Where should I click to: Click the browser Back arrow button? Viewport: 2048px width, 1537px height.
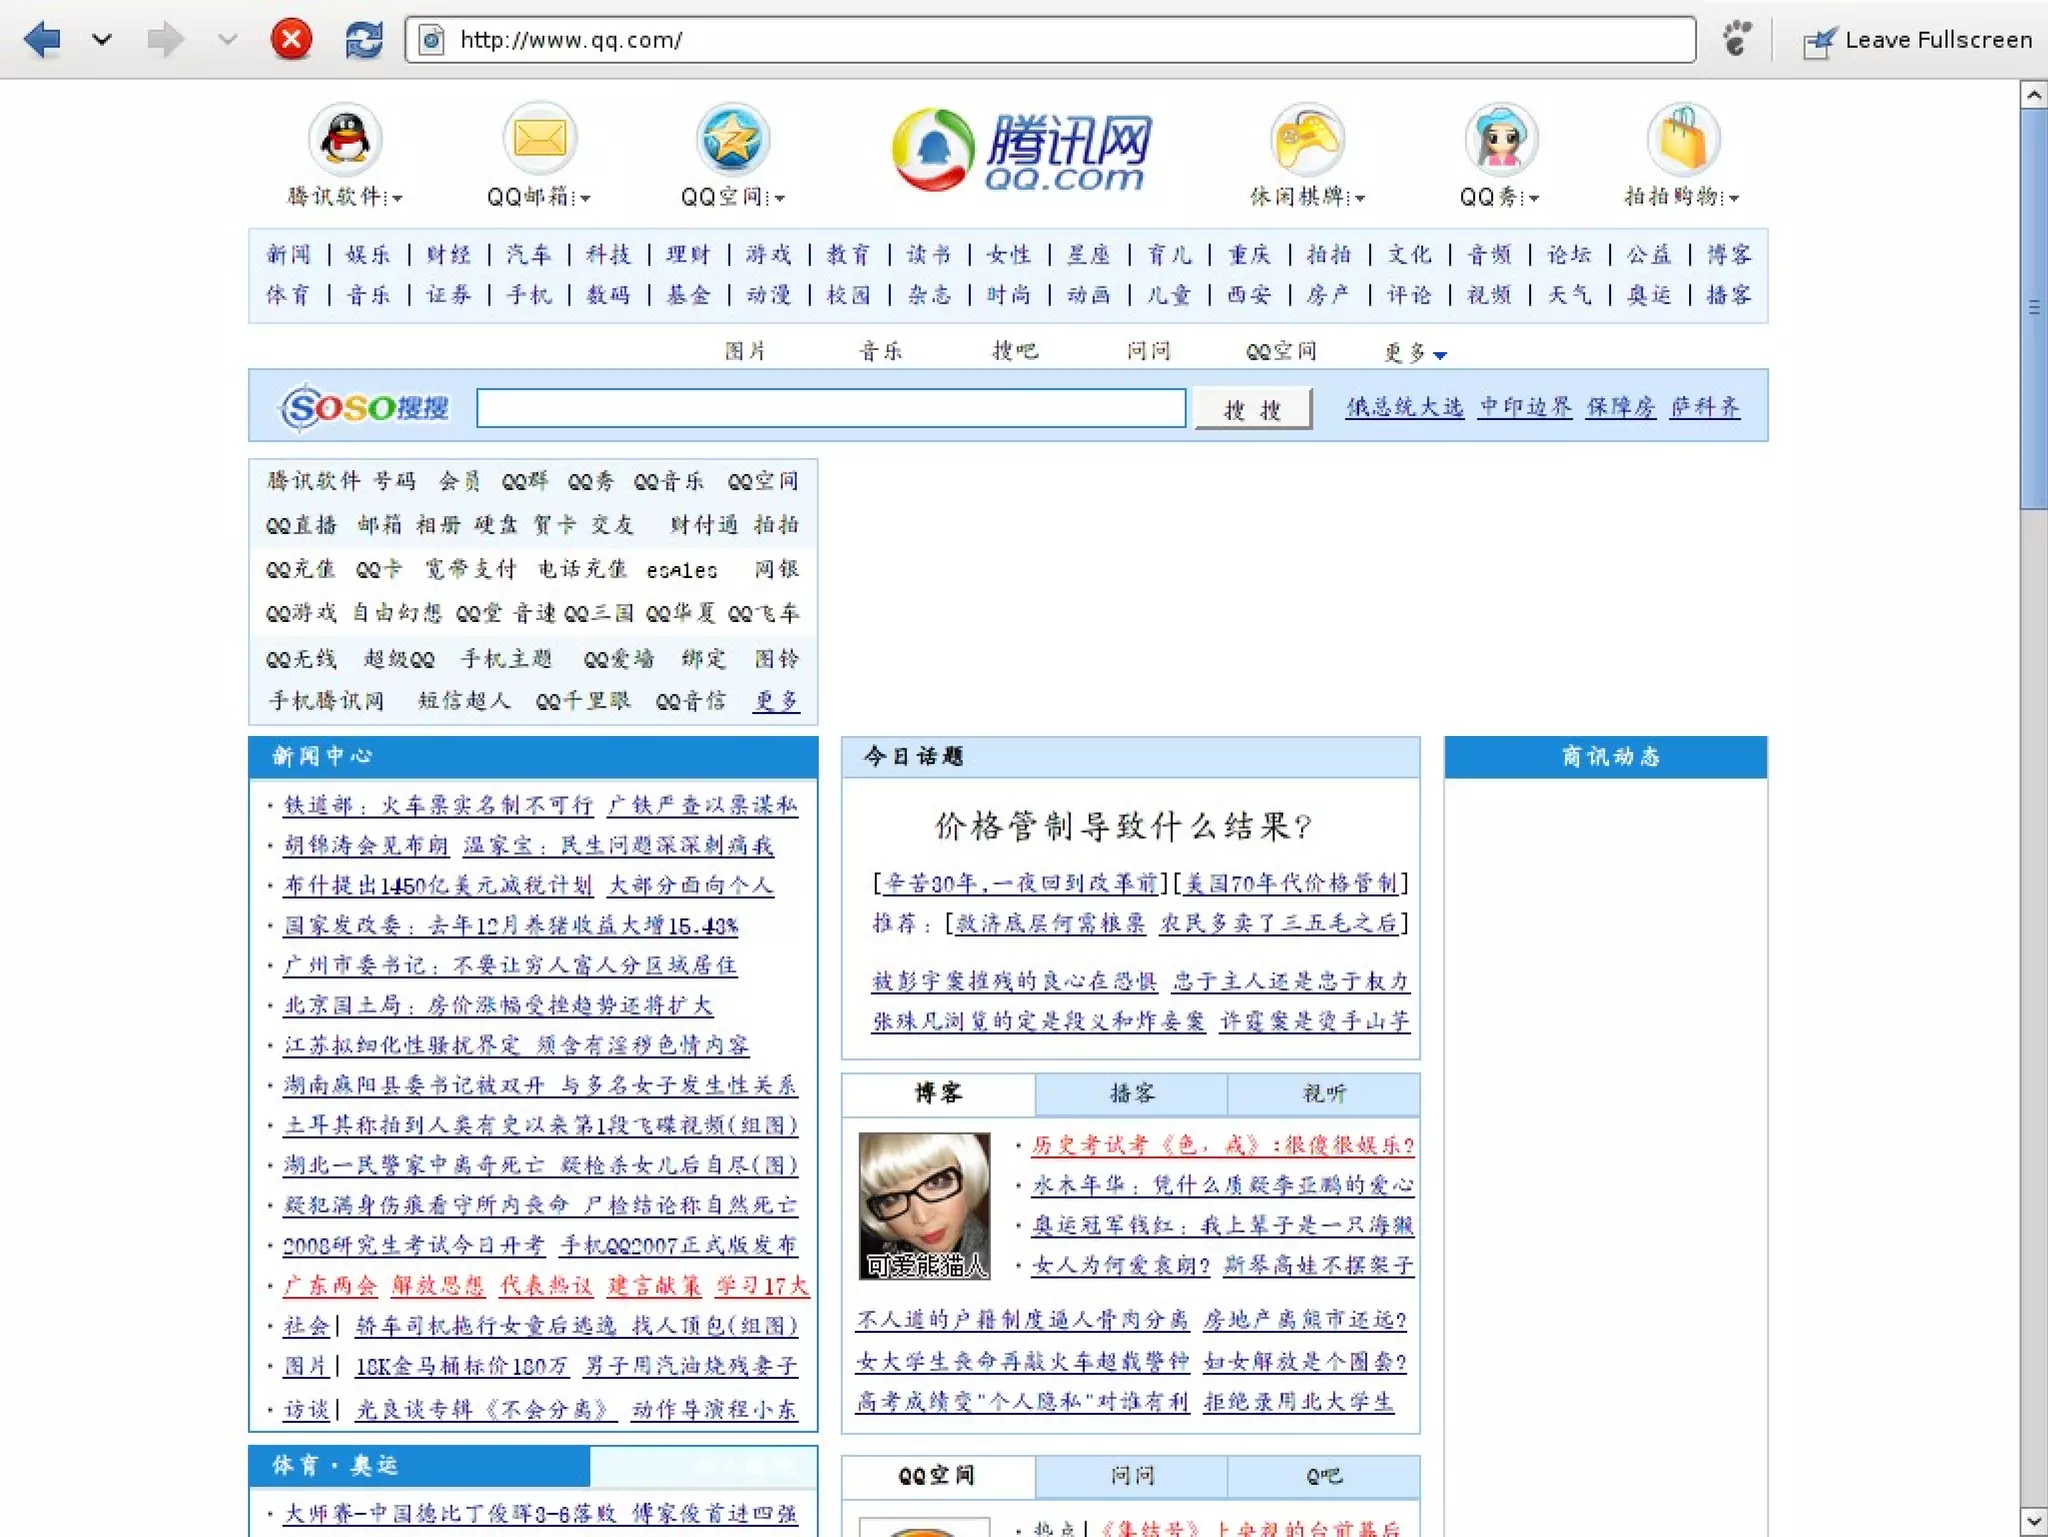pos(42,40)
